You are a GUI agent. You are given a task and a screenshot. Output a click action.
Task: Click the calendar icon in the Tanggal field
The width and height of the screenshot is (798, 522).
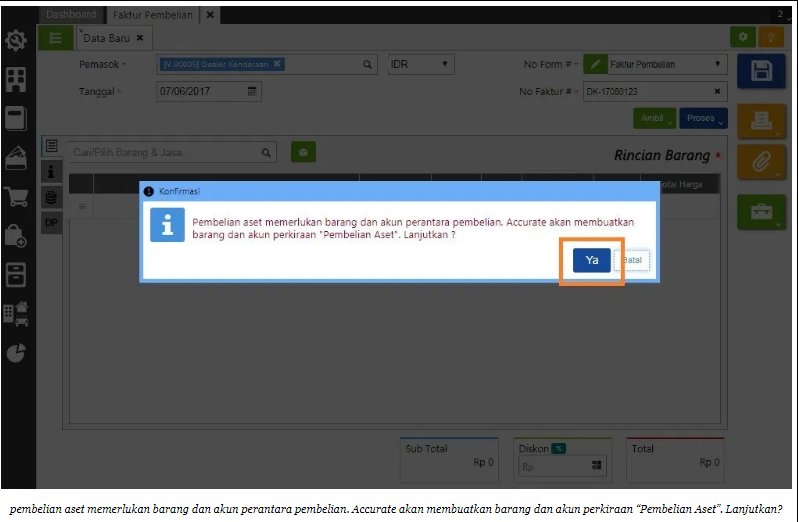(253, 91)
